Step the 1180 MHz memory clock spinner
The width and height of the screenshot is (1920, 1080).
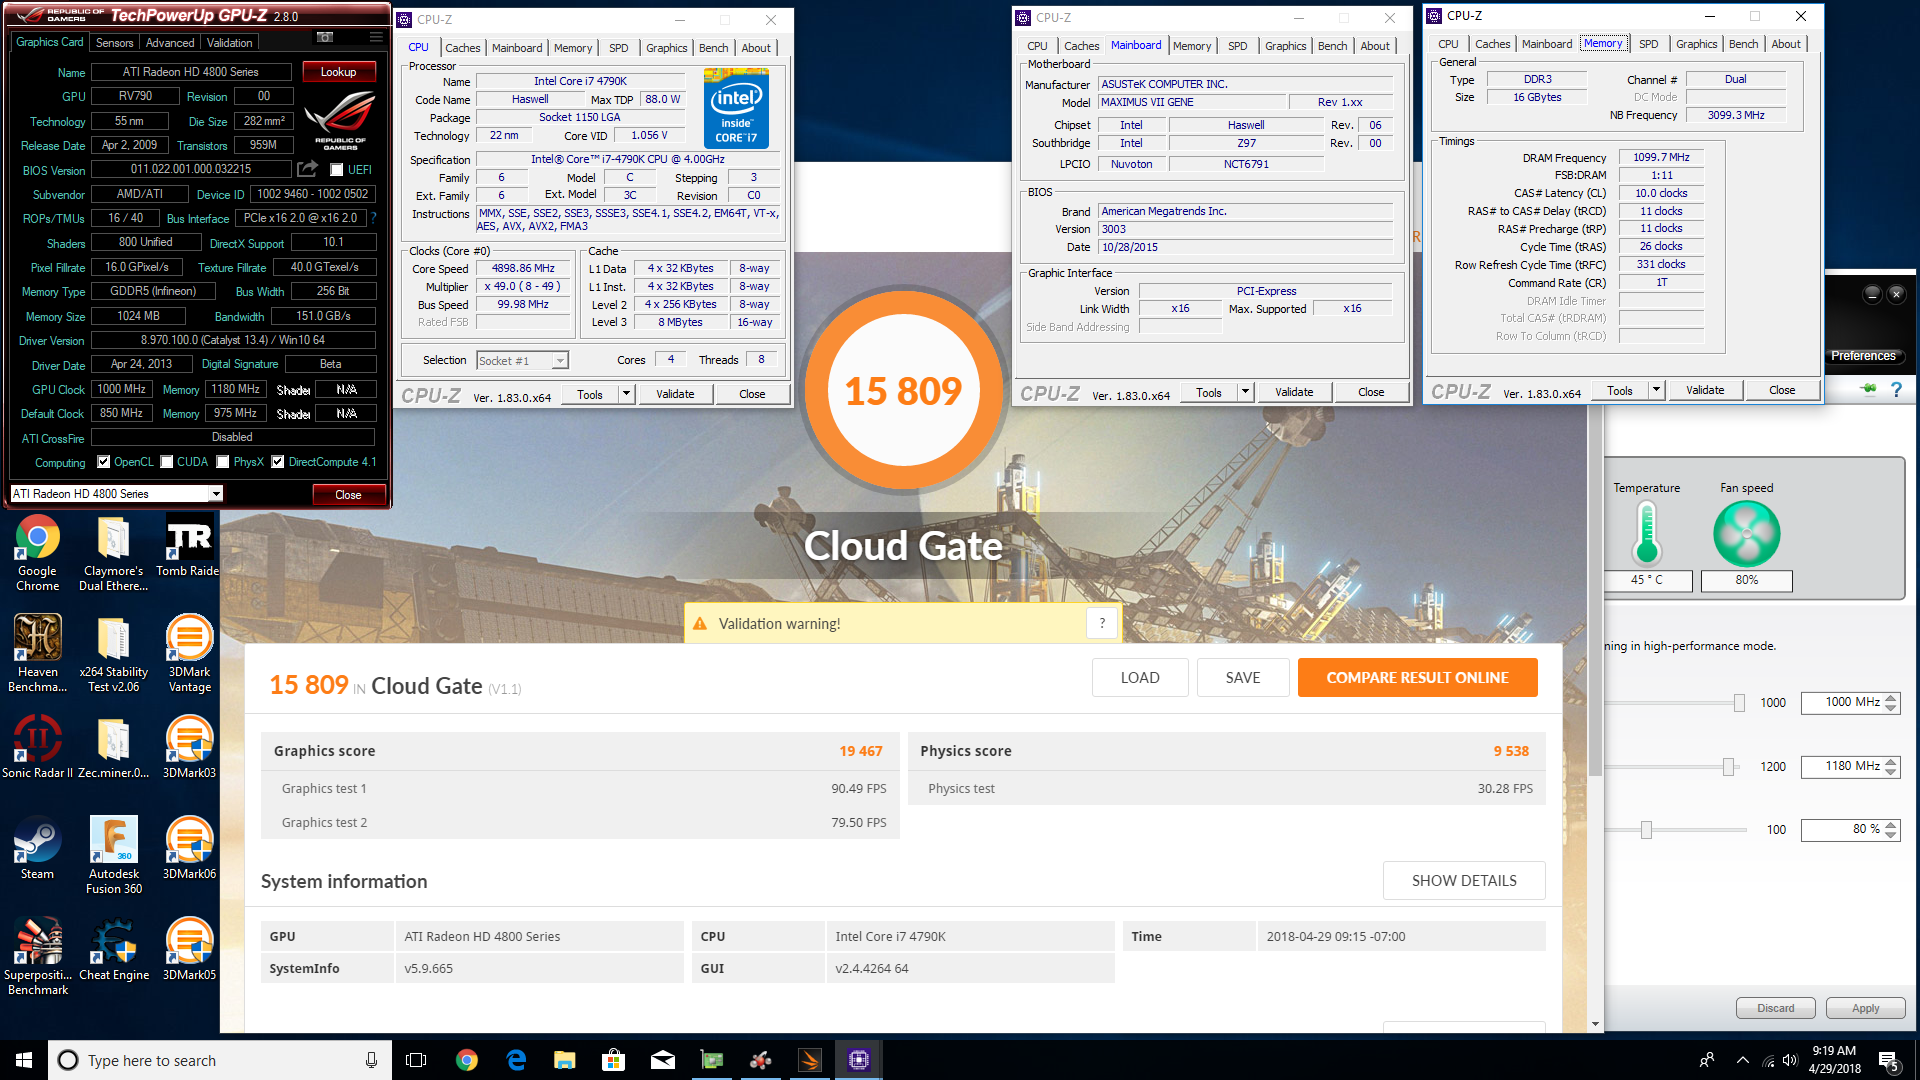(x=1890, y=767)
